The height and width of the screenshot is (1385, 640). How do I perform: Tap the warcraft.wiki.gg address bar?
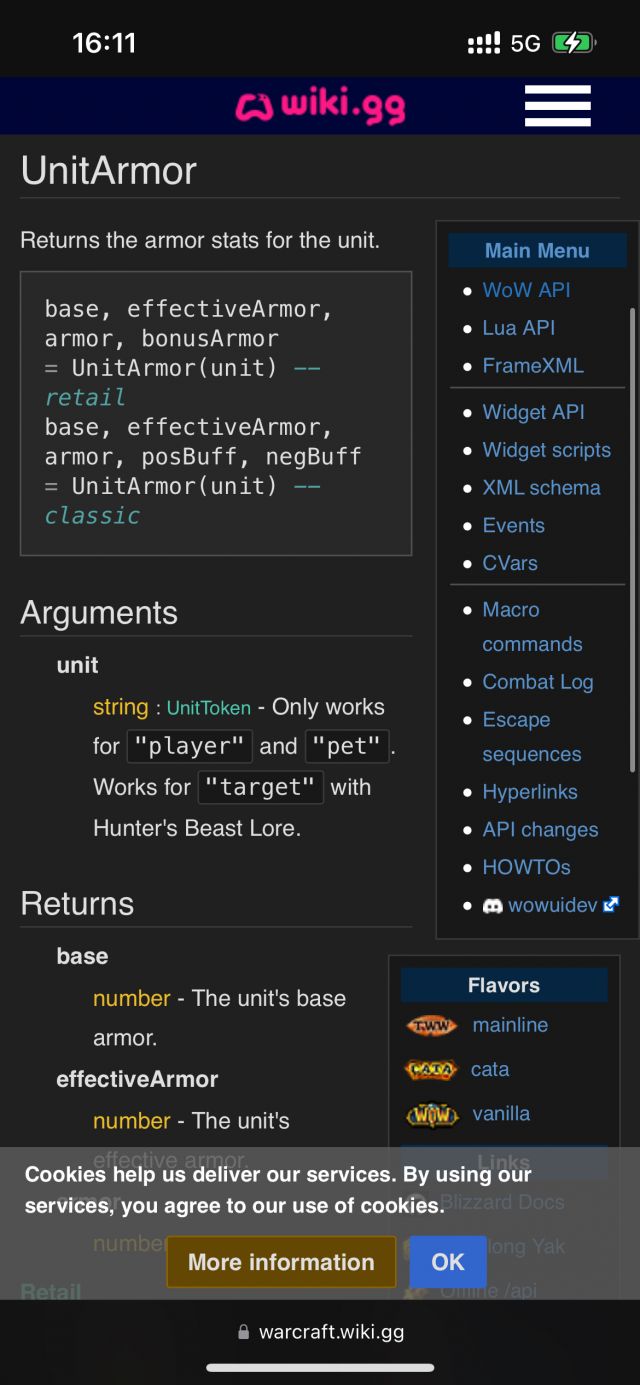pyautogui.click(x=331, y=1332)
